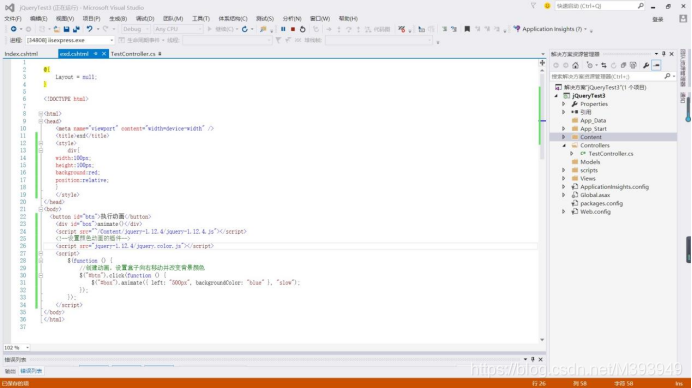Open the iisexpress.exe process dropdown
Viewport: 692px width, 388px height.
click(70, 40)
